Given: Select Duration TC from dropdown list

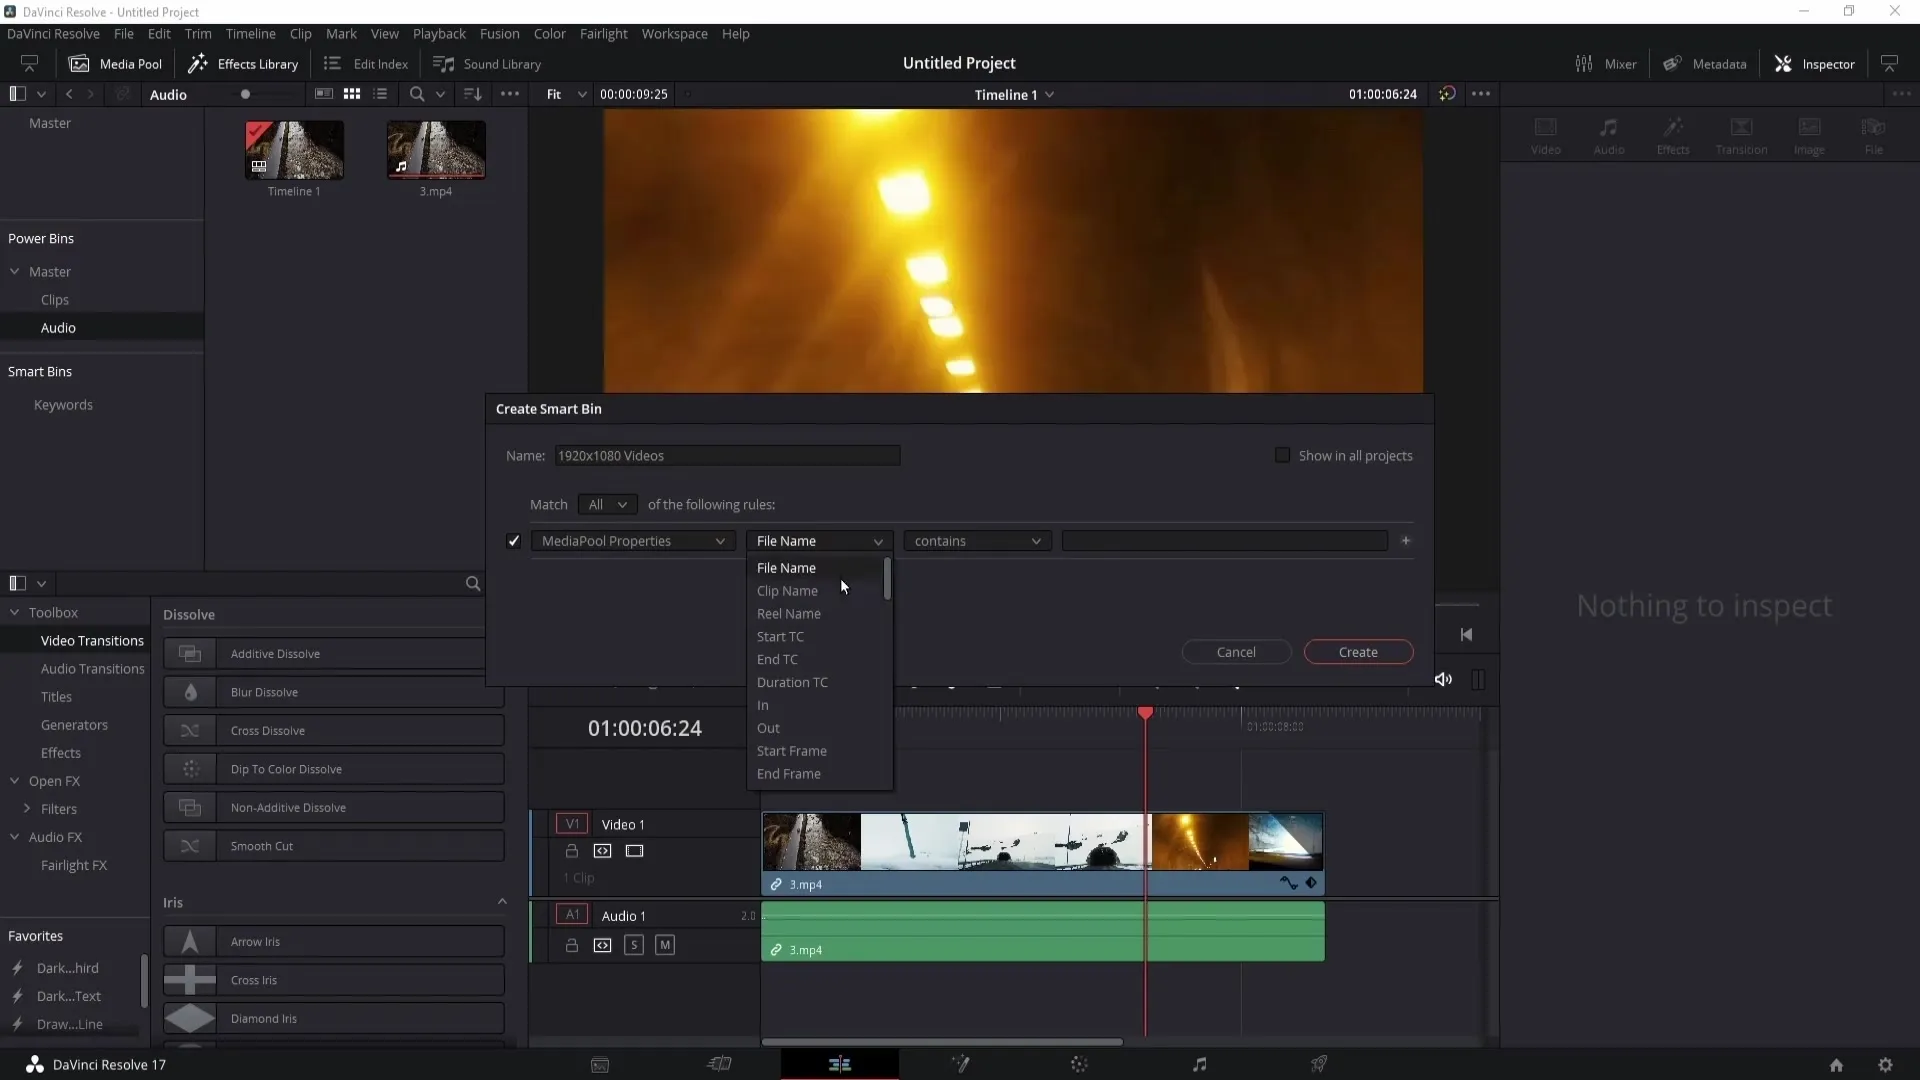Looking at the screenshot, I should tap(794, 682).
